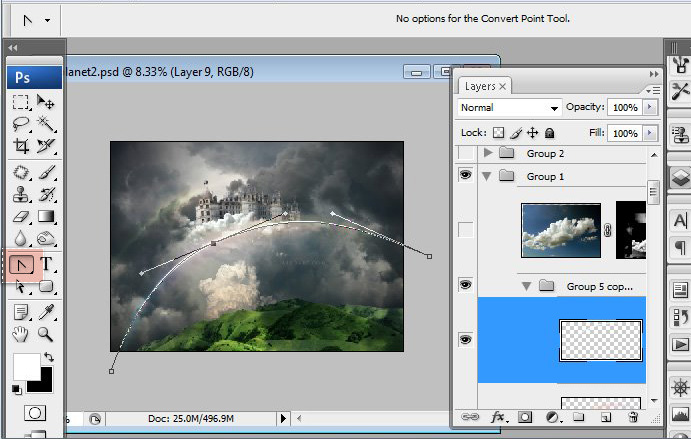This screenshot has height=439, width=691.
Task: Select the Rectangular Marquee tool
Action: point(20,102)
